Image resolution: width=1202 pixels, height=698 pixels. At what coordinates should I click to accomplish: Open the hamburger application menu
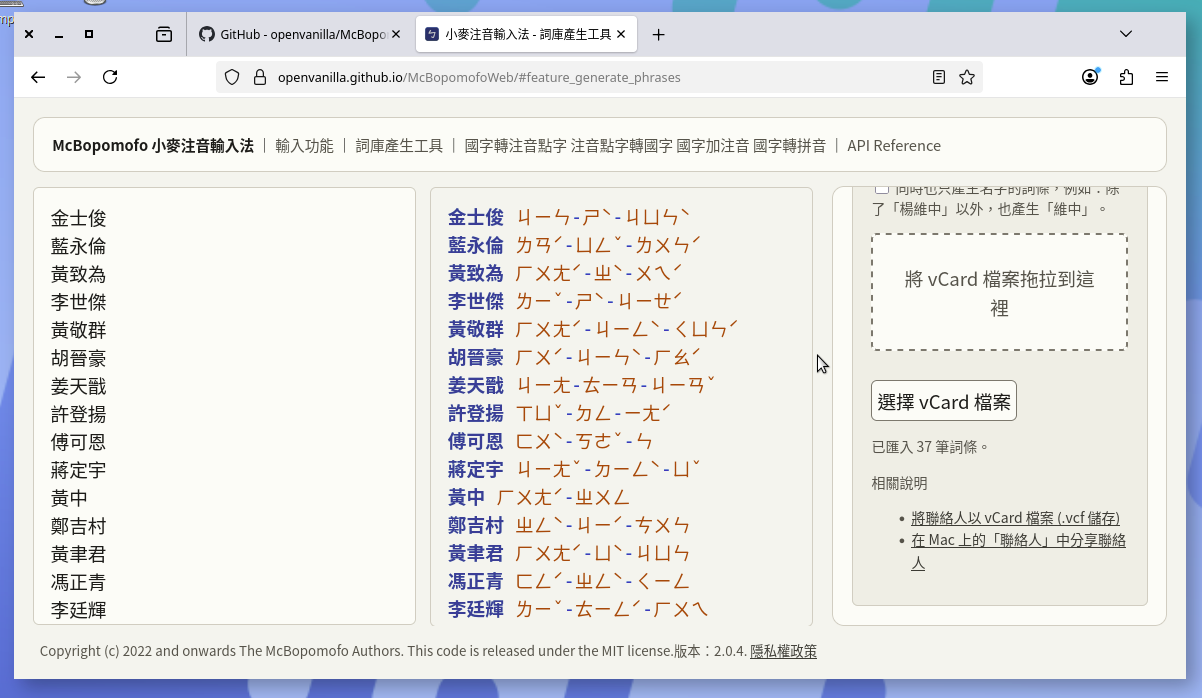[1162, 77]
